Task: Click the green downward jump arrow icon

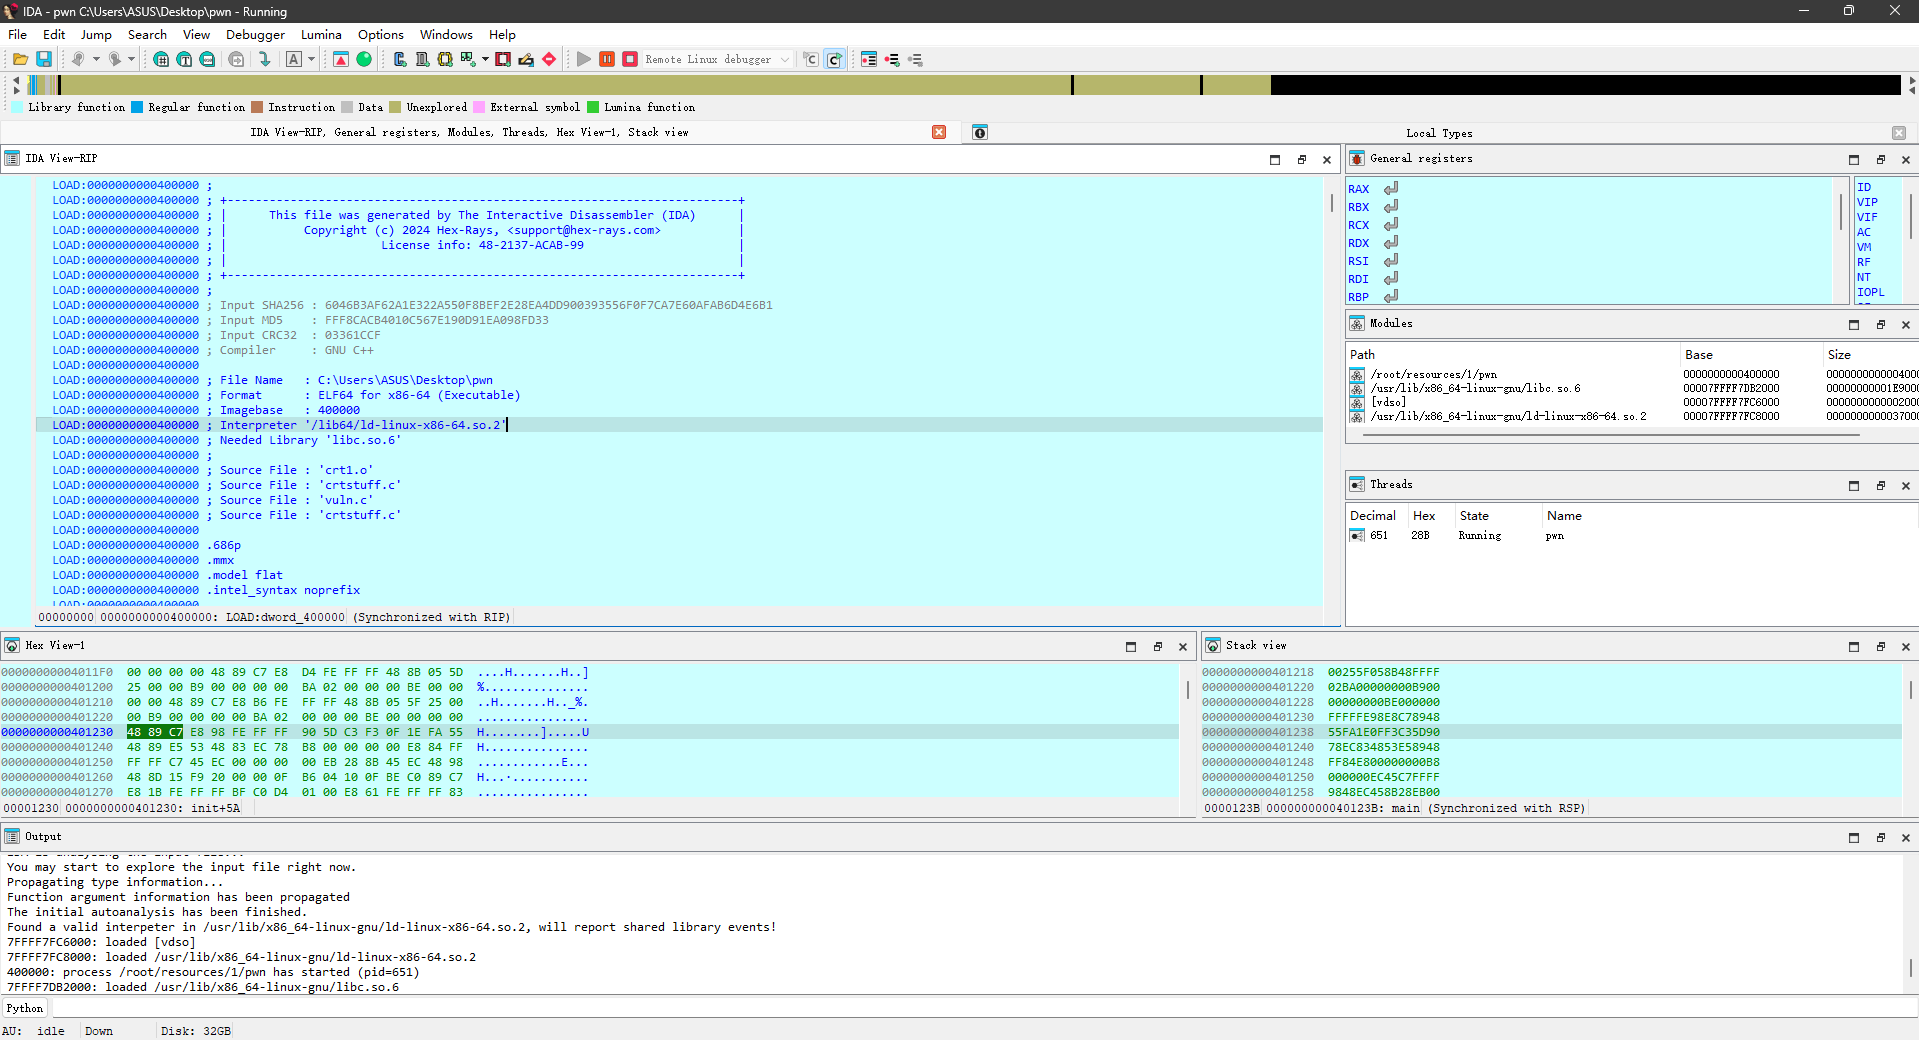Action: [x=264, y=60]
